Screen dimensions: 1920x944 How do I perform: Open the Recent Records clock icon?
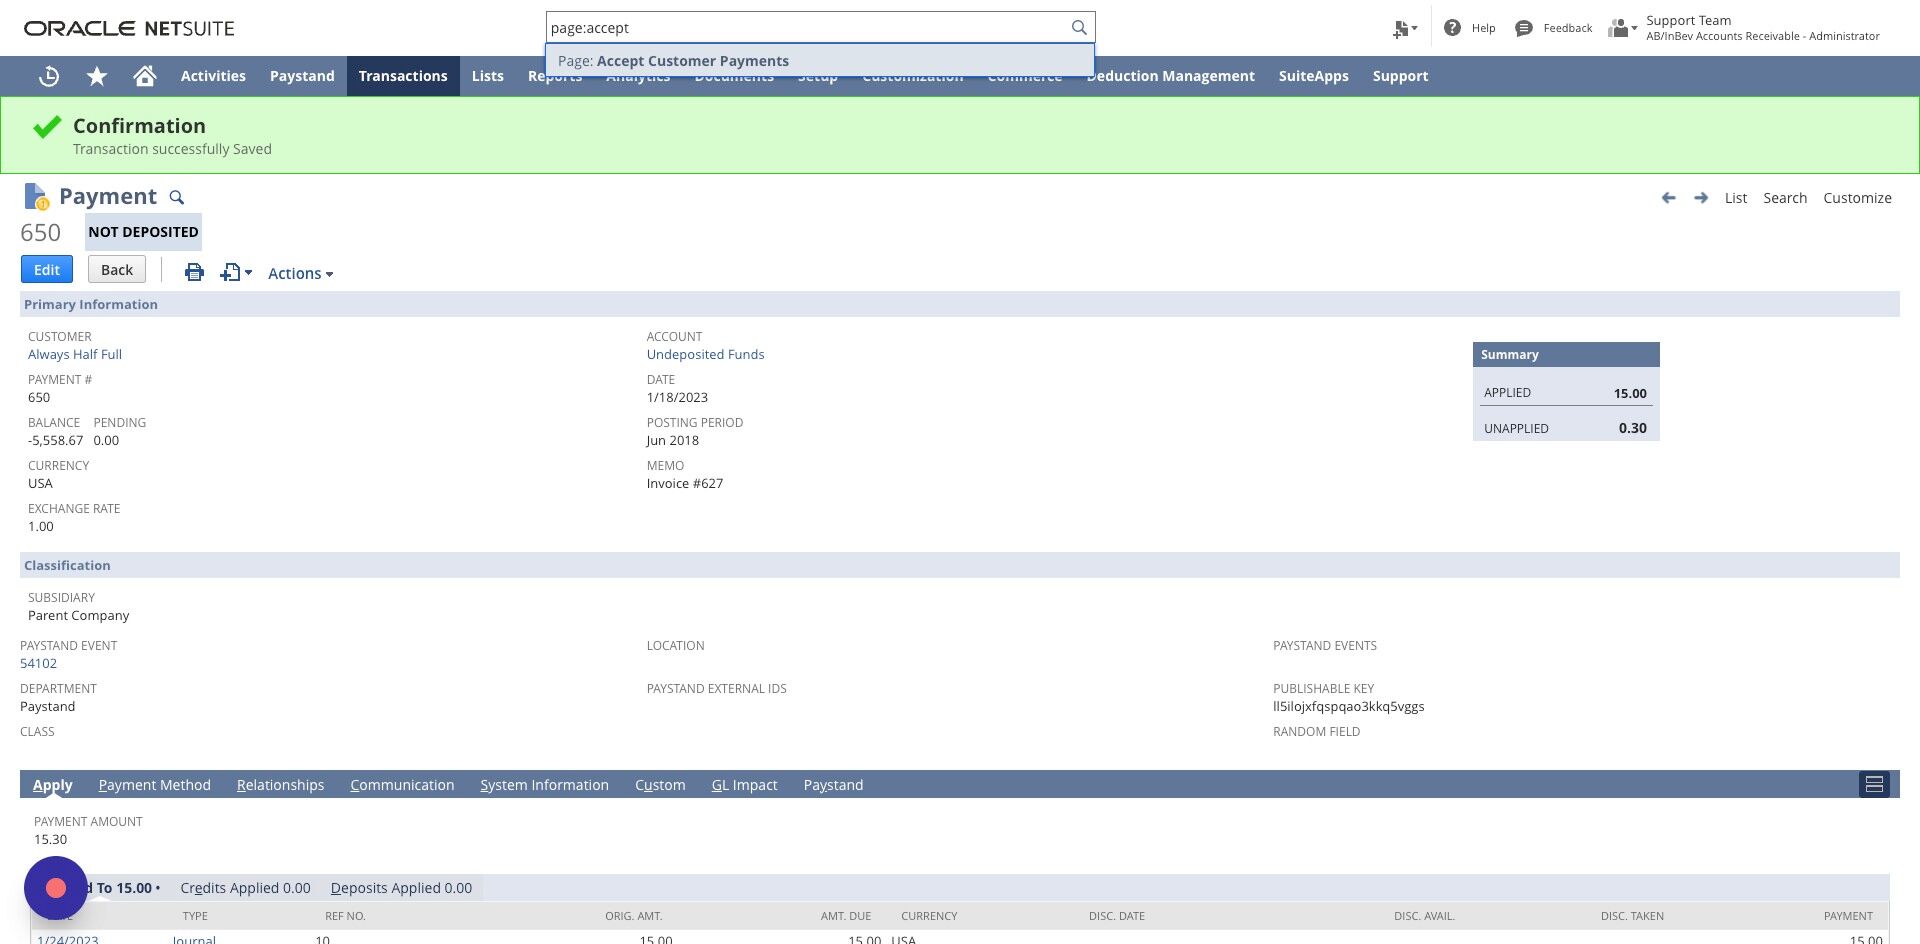coord(49,76)
